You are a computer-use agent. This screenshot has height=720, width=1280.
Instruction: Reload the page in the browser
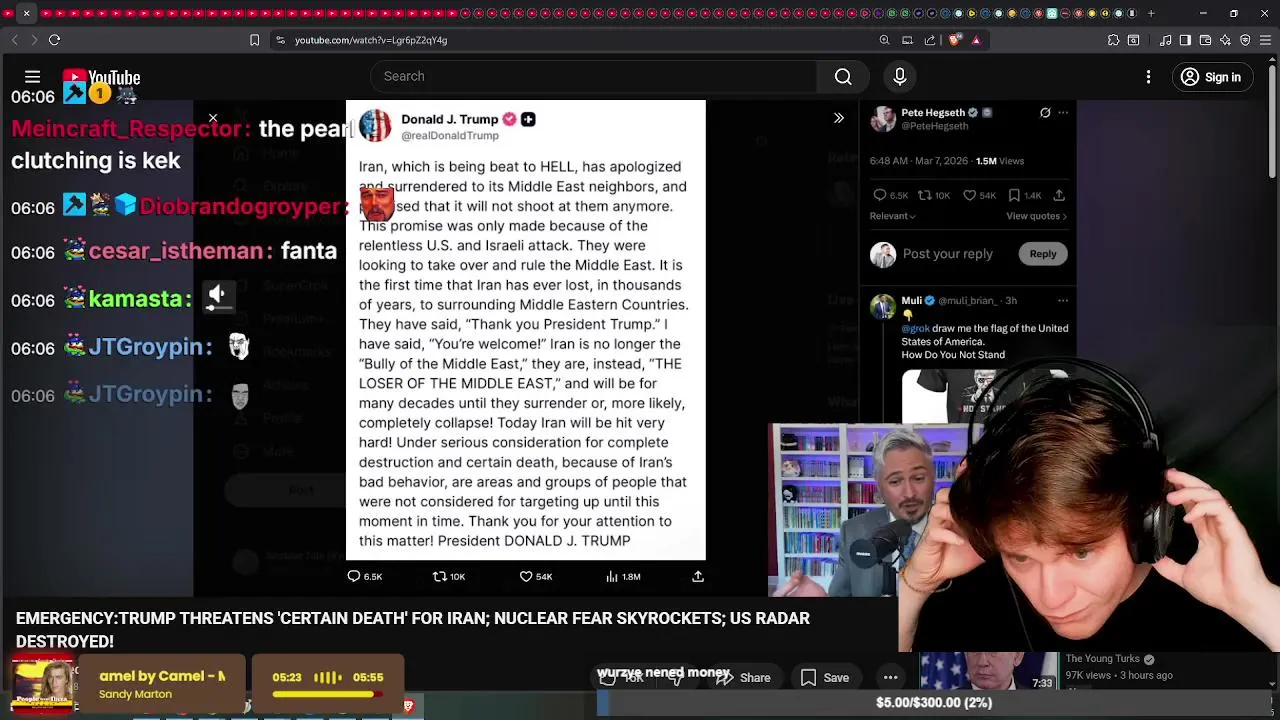54,40
